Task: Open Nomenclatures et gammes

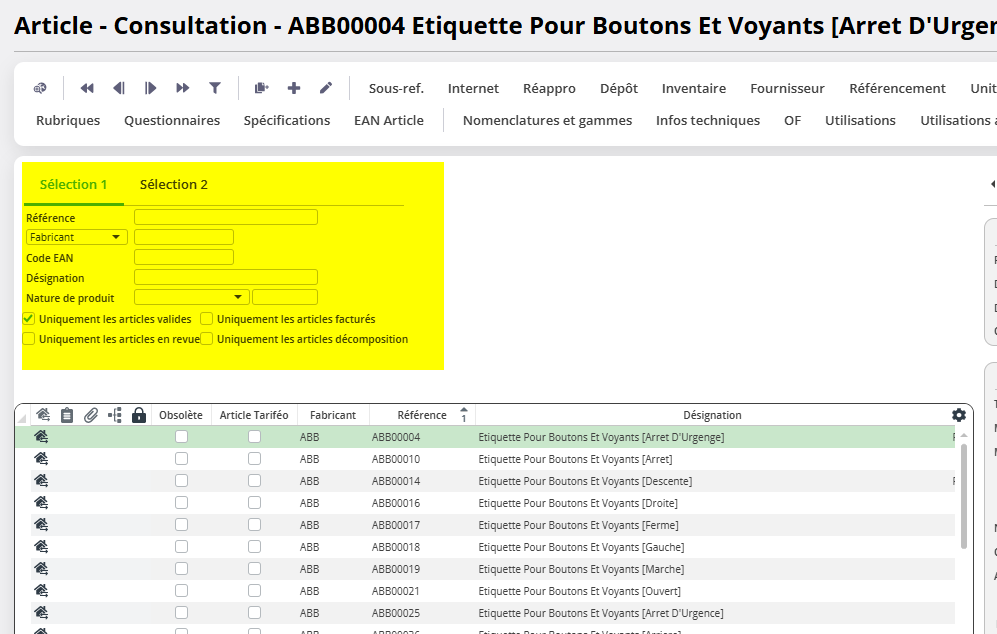Action: pyautogui.click(x=547, y=120)
